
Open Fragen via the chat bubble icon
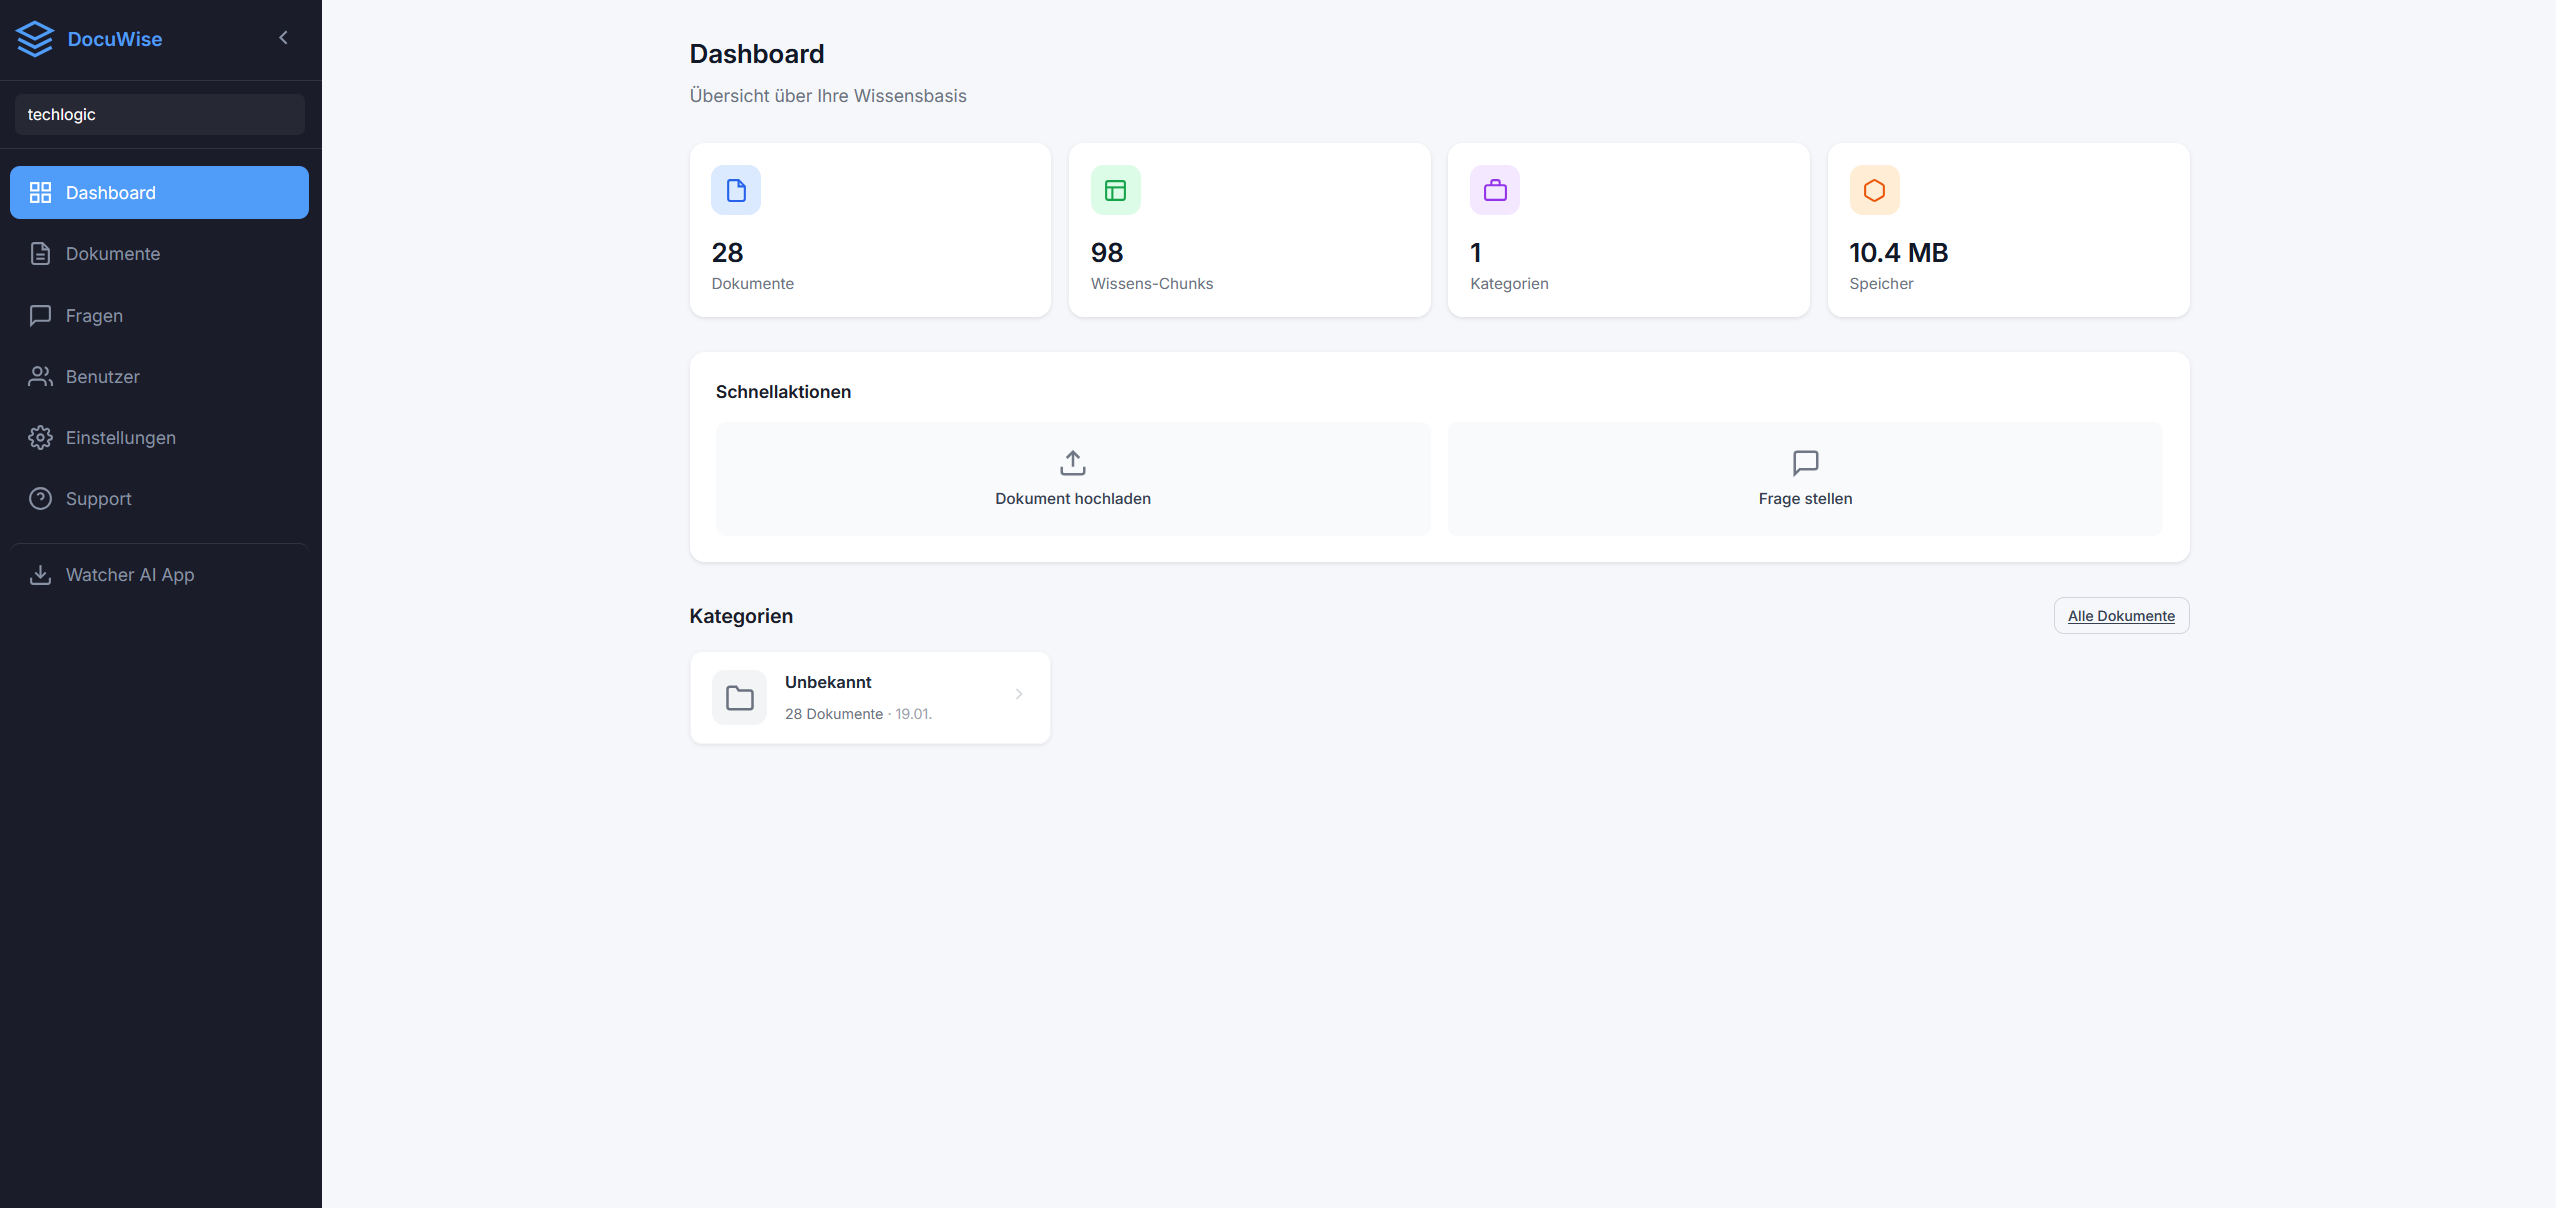click(x=41, y=315)
